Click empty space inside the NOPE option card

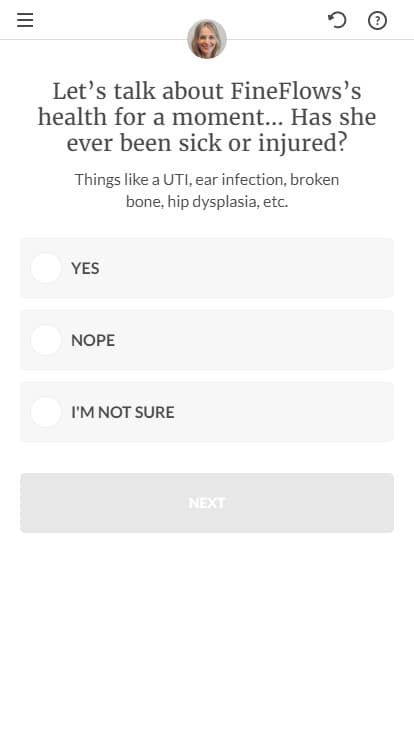(253, 340)
